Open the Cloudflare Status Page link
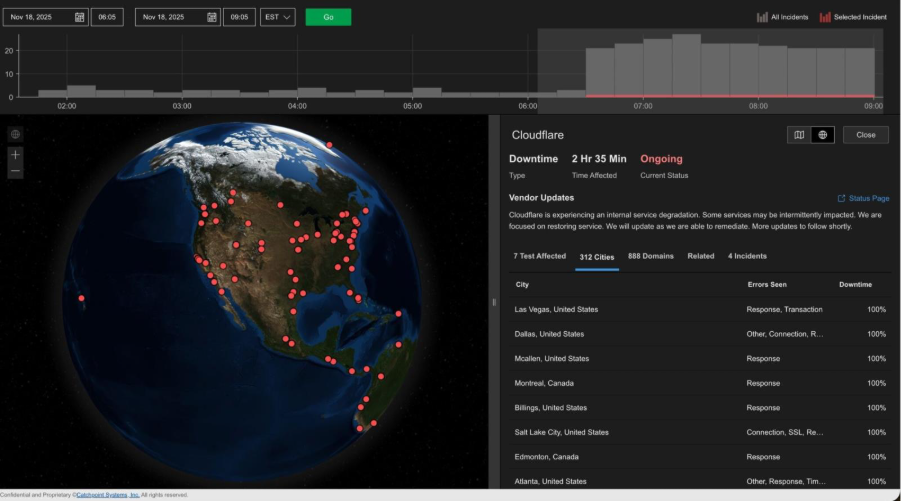Image resolution: width=903 pixels, height=501 pixels. tap(863, 198)
